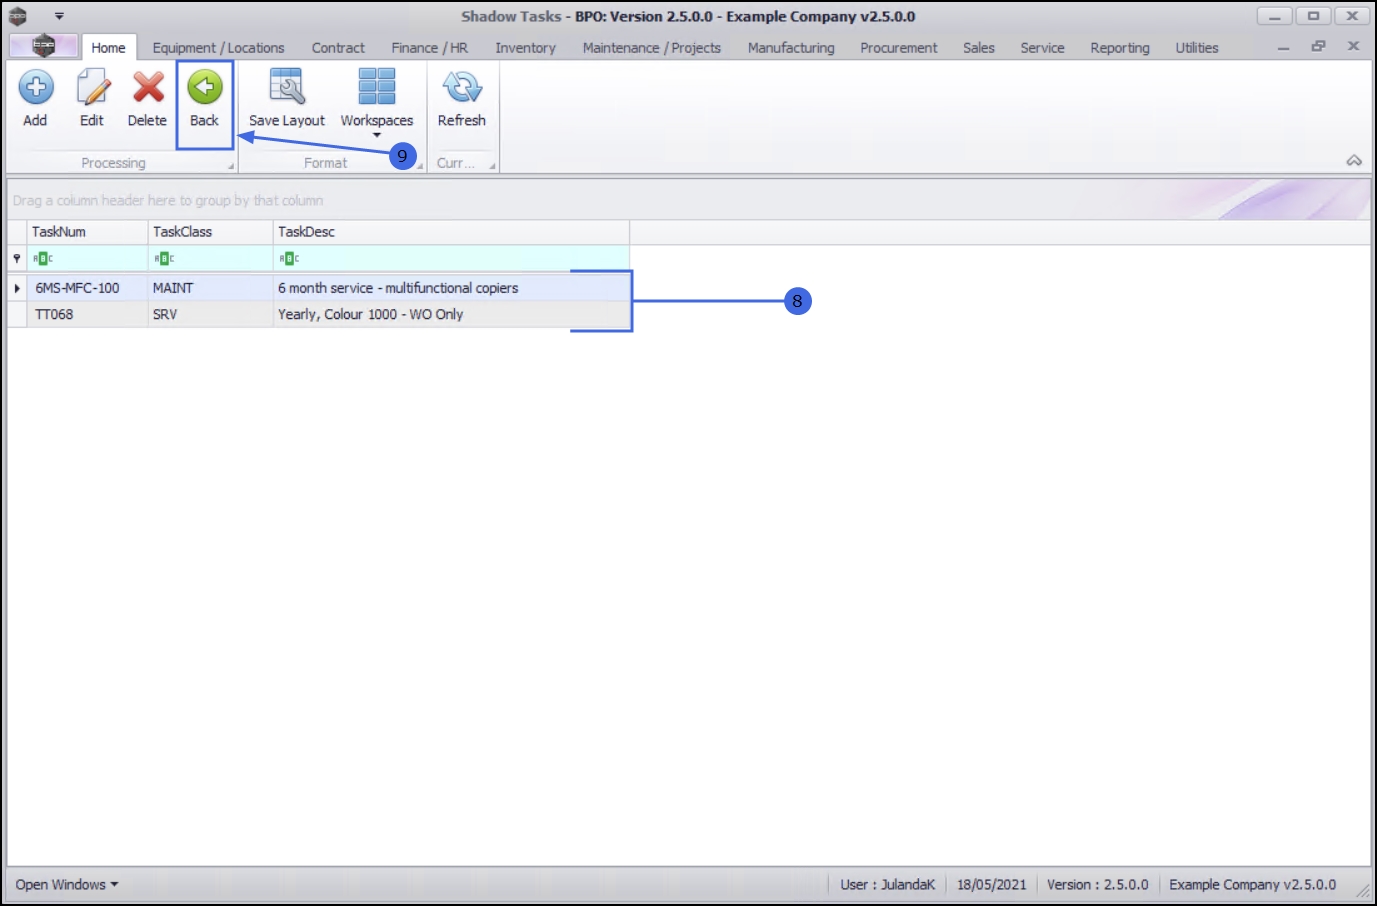The width and height of the screenshot is (1377, 906).
Task: Select the Home ribbon tab
Action: 108,47
